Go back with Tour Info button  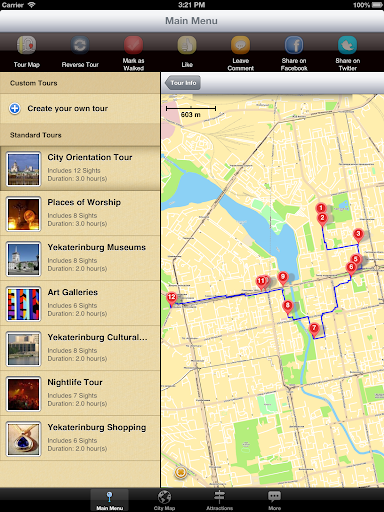pyautogui.click(x=182, y=83)
